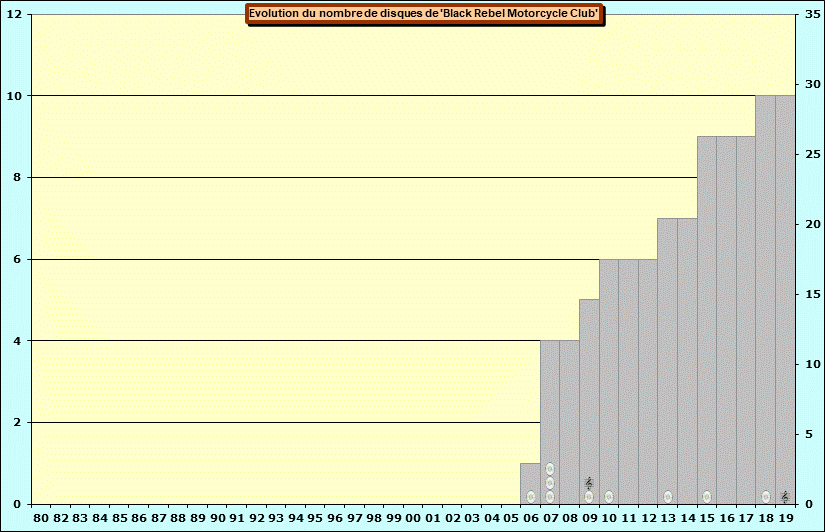Click the x-axis label 00
825x532 pixels.
click(x=413, y=518)
